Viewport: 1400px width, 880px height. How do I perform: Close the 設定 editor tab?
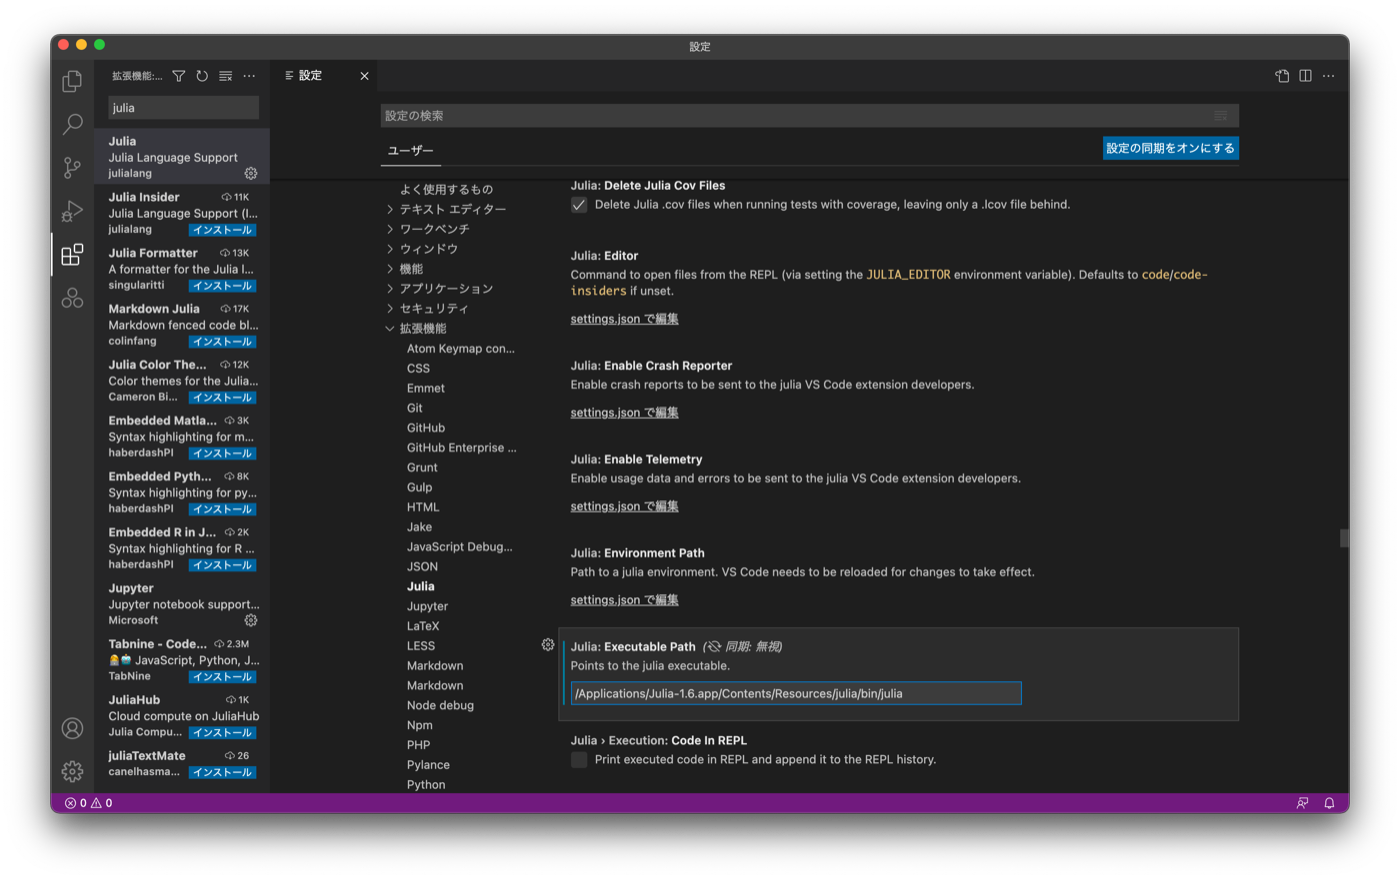364,76
